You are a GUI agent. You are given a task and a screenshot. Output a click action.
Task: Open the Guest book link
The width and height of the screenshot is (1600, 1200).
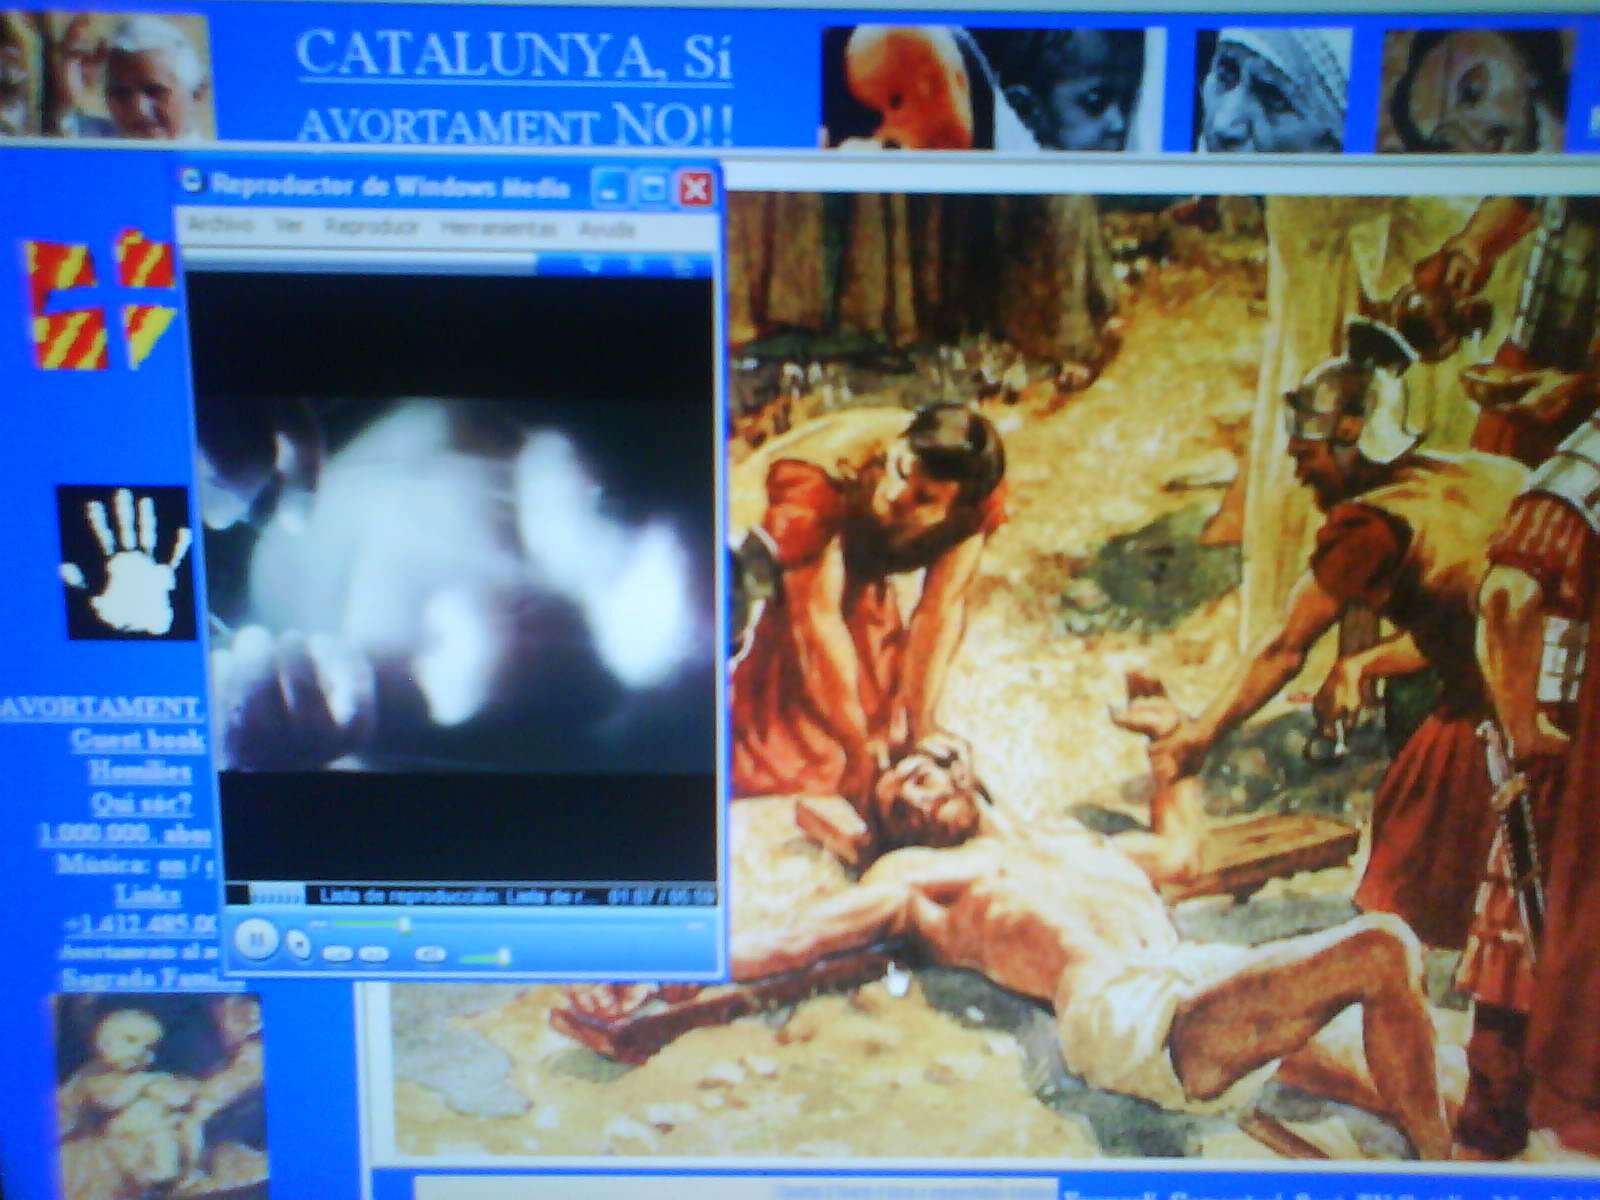[138, 739]
